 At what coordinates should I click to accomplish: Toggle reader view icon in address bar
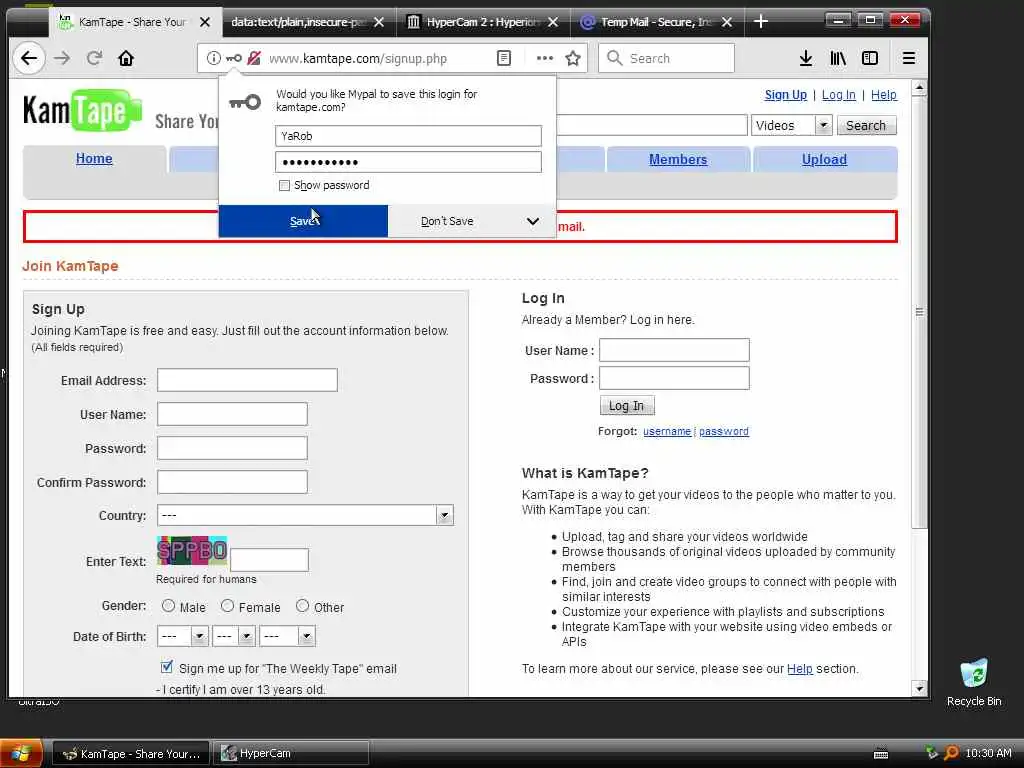pyautogui.click(x=504, y=58)
